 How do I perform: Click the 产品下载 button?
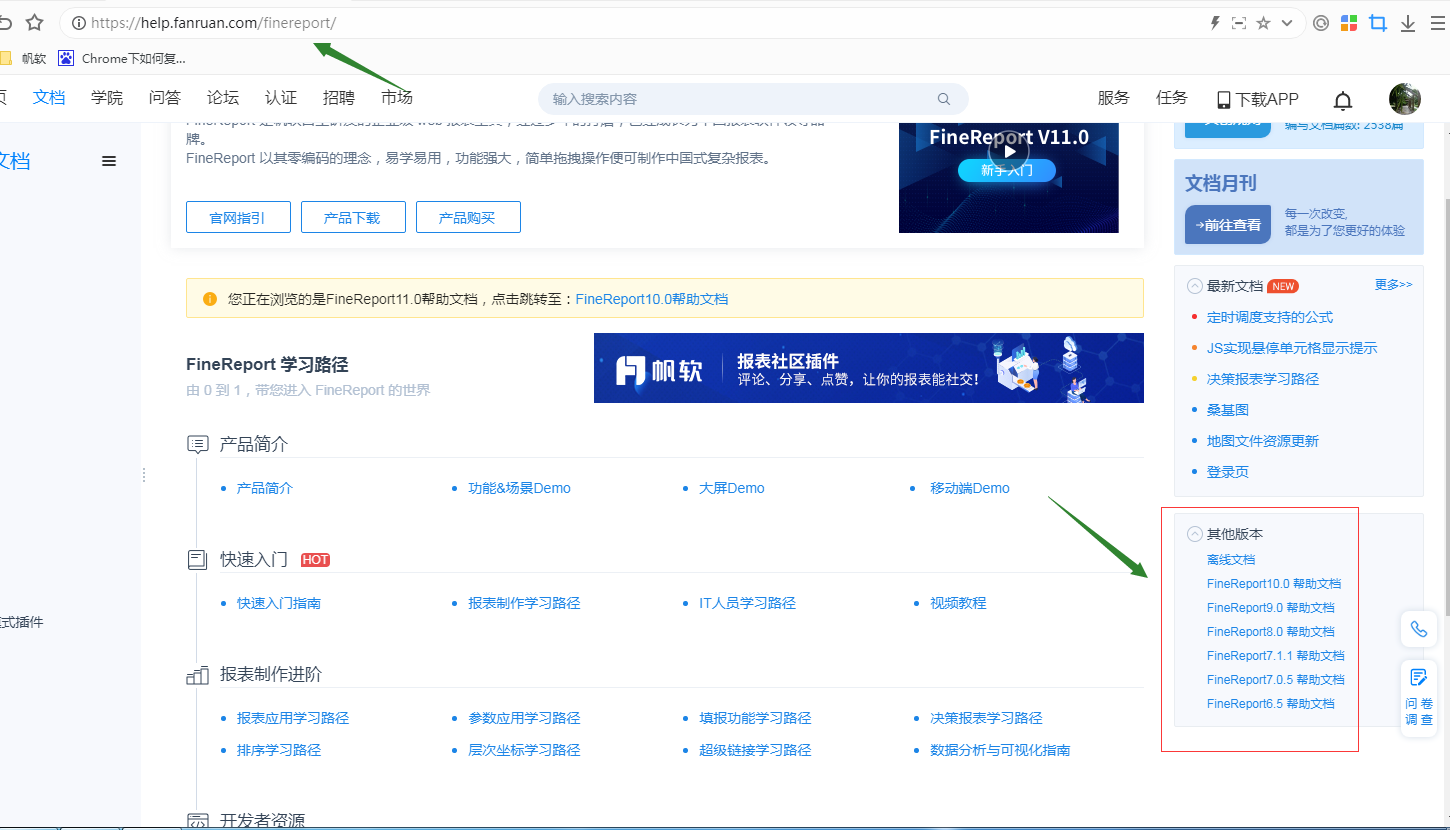point(353,217)
